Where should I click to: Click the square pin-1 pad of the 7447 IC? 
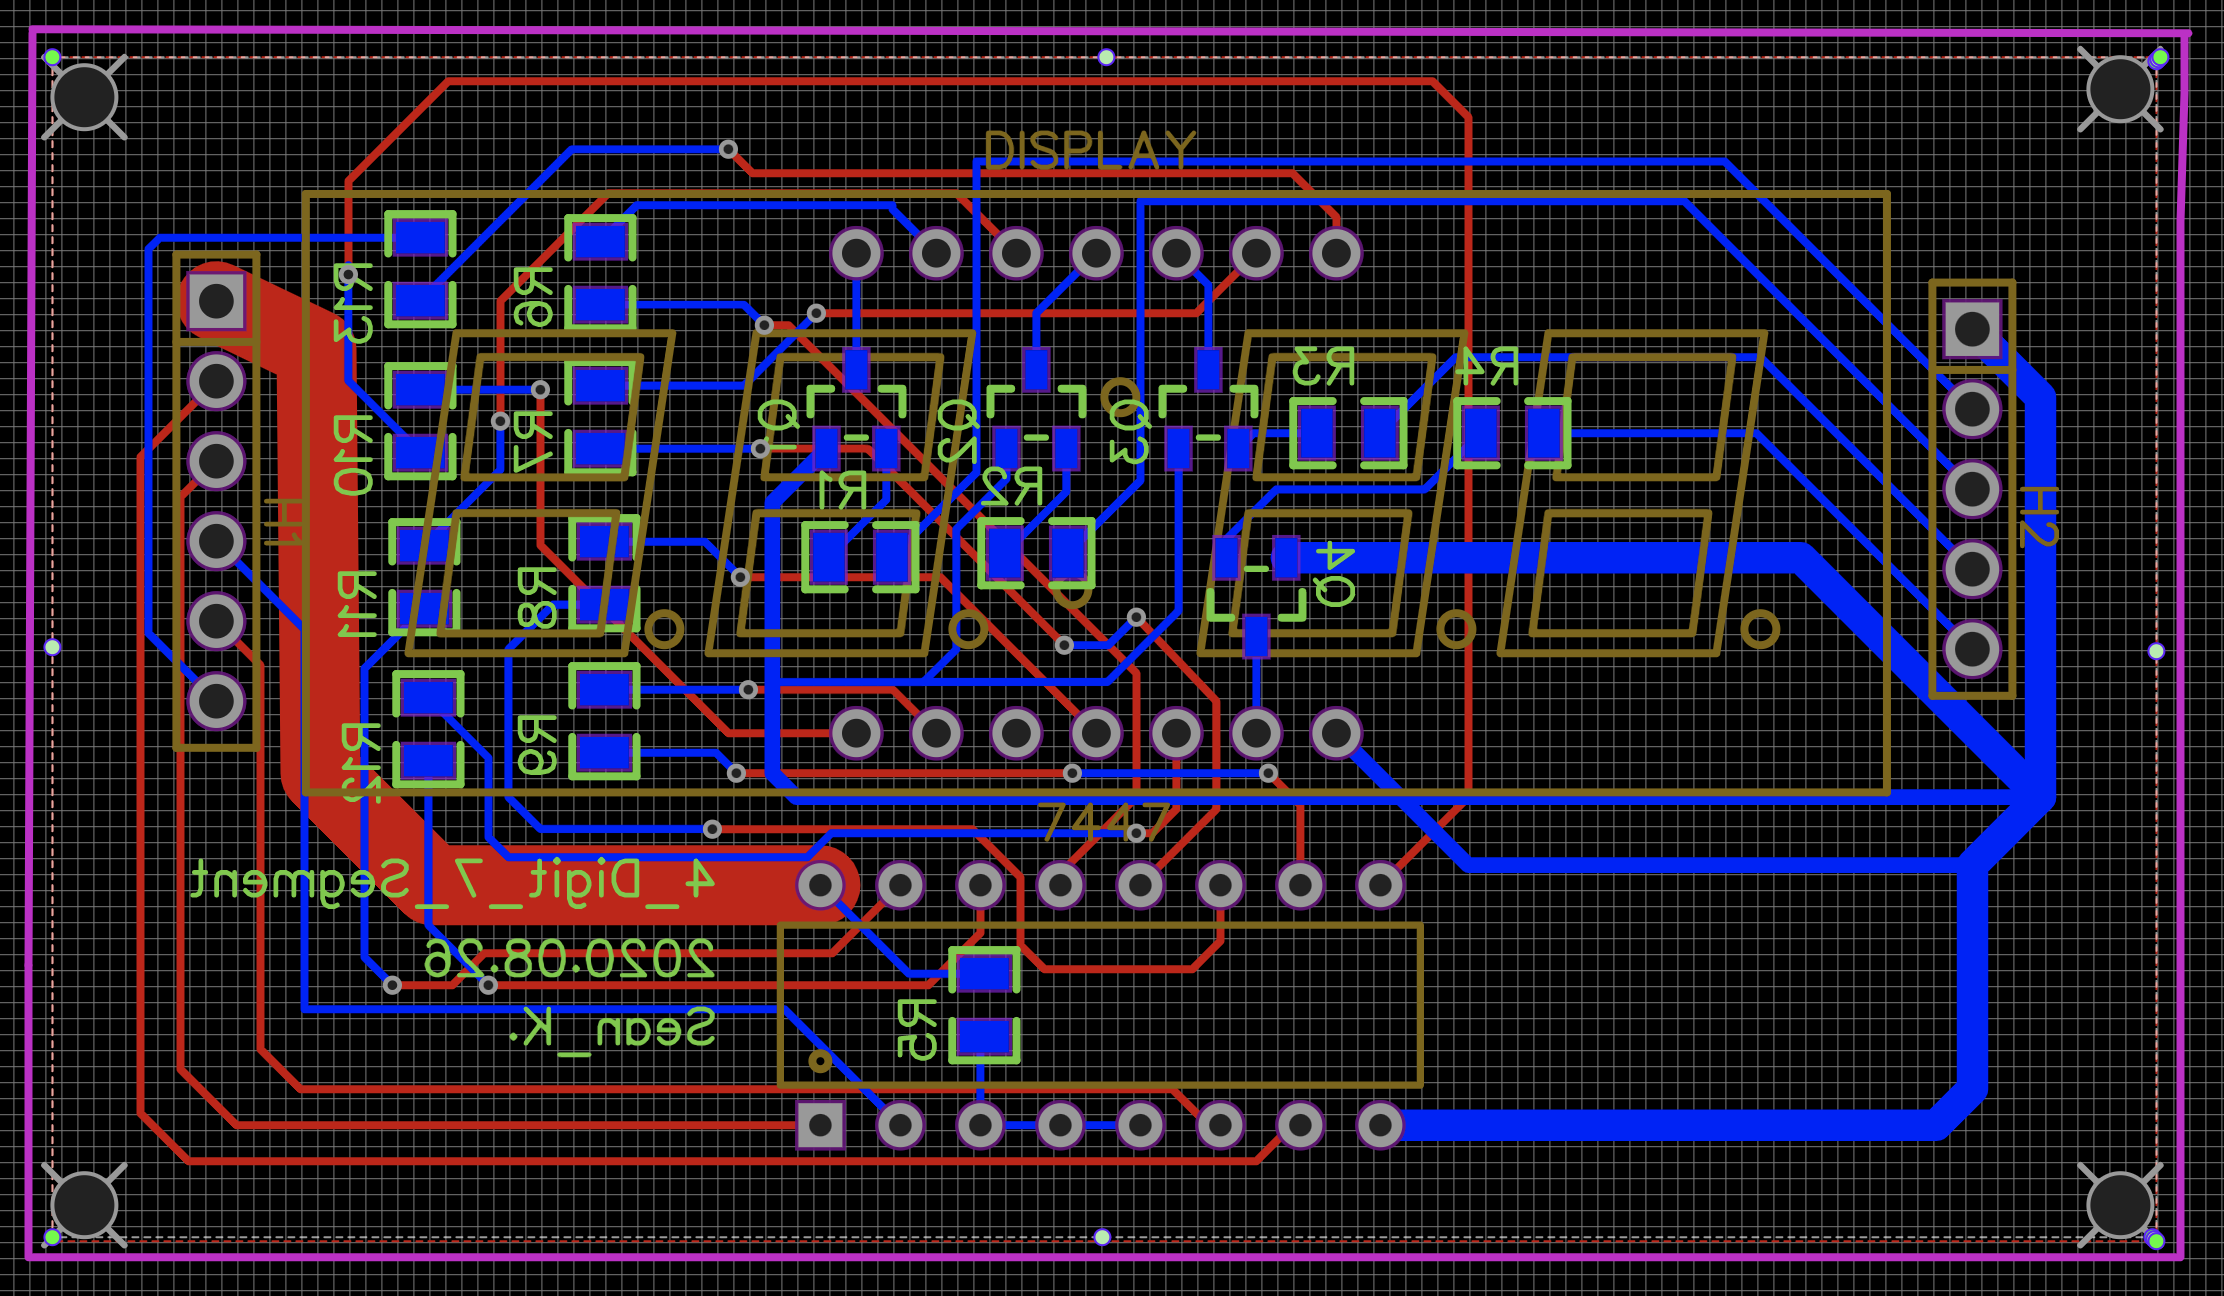click(820, 1125)
